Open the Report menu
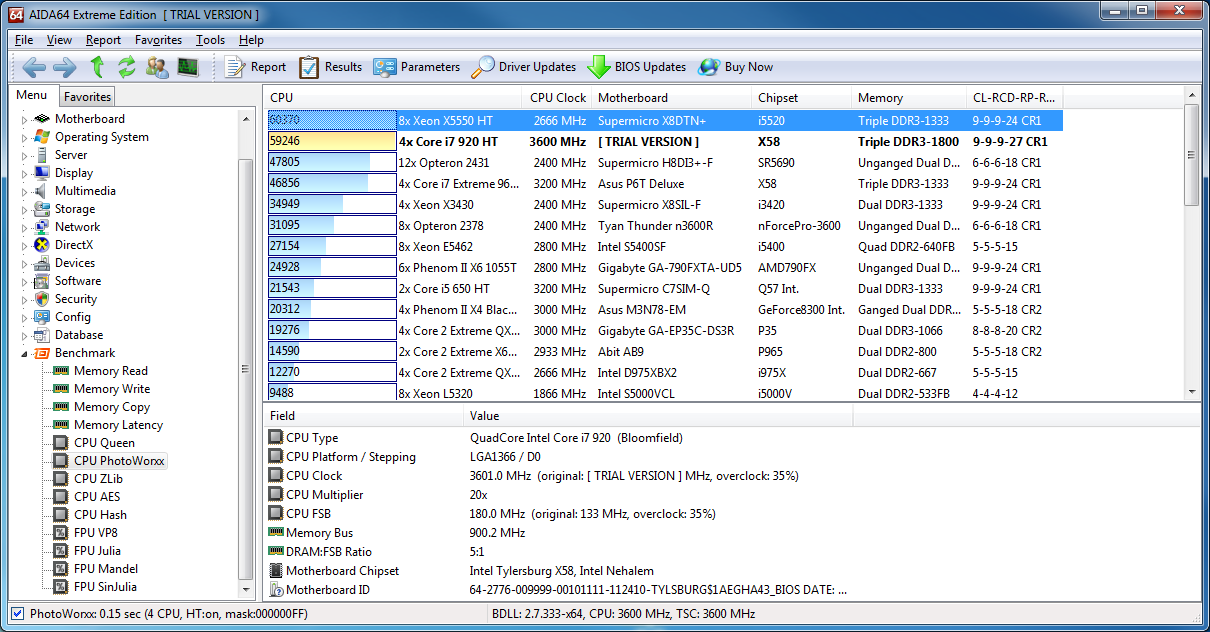1210x632 pixels. [103, 40]
